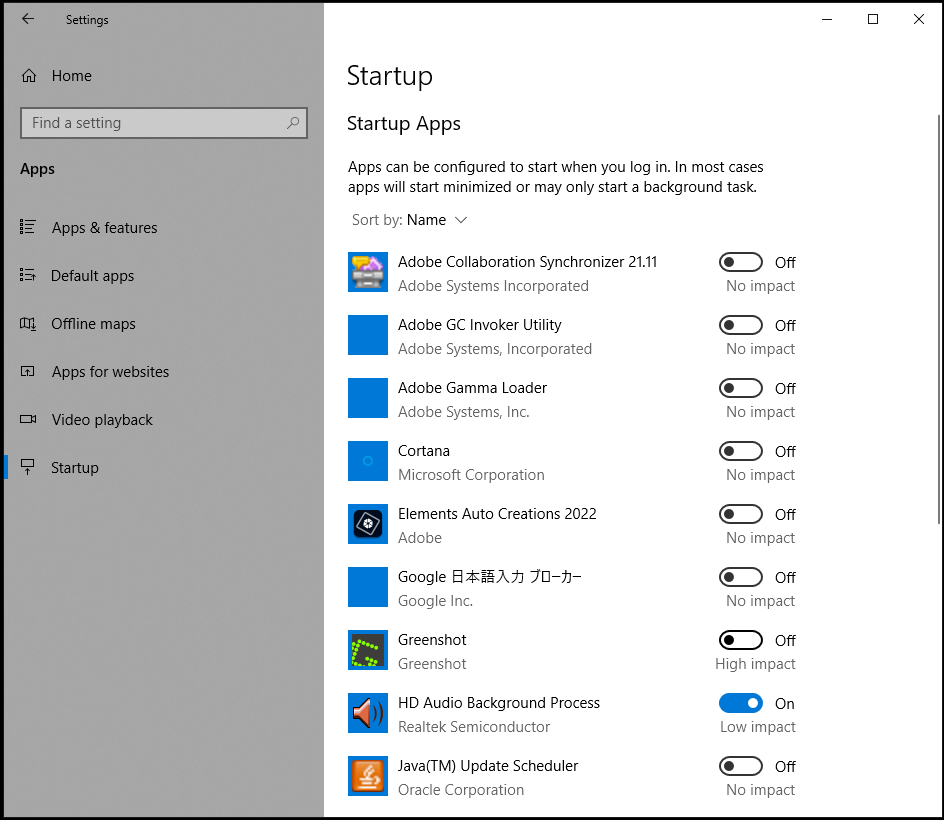Click the back arrow in Settings

coord(28,19)
